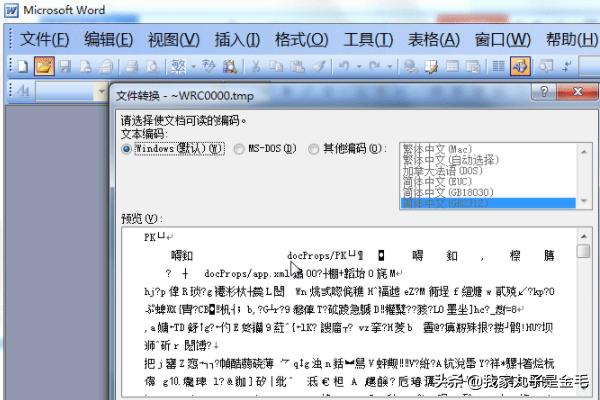The image size is (600, 400).
Task: Click the Format Painter brush icon
Action: click(316, 66)
